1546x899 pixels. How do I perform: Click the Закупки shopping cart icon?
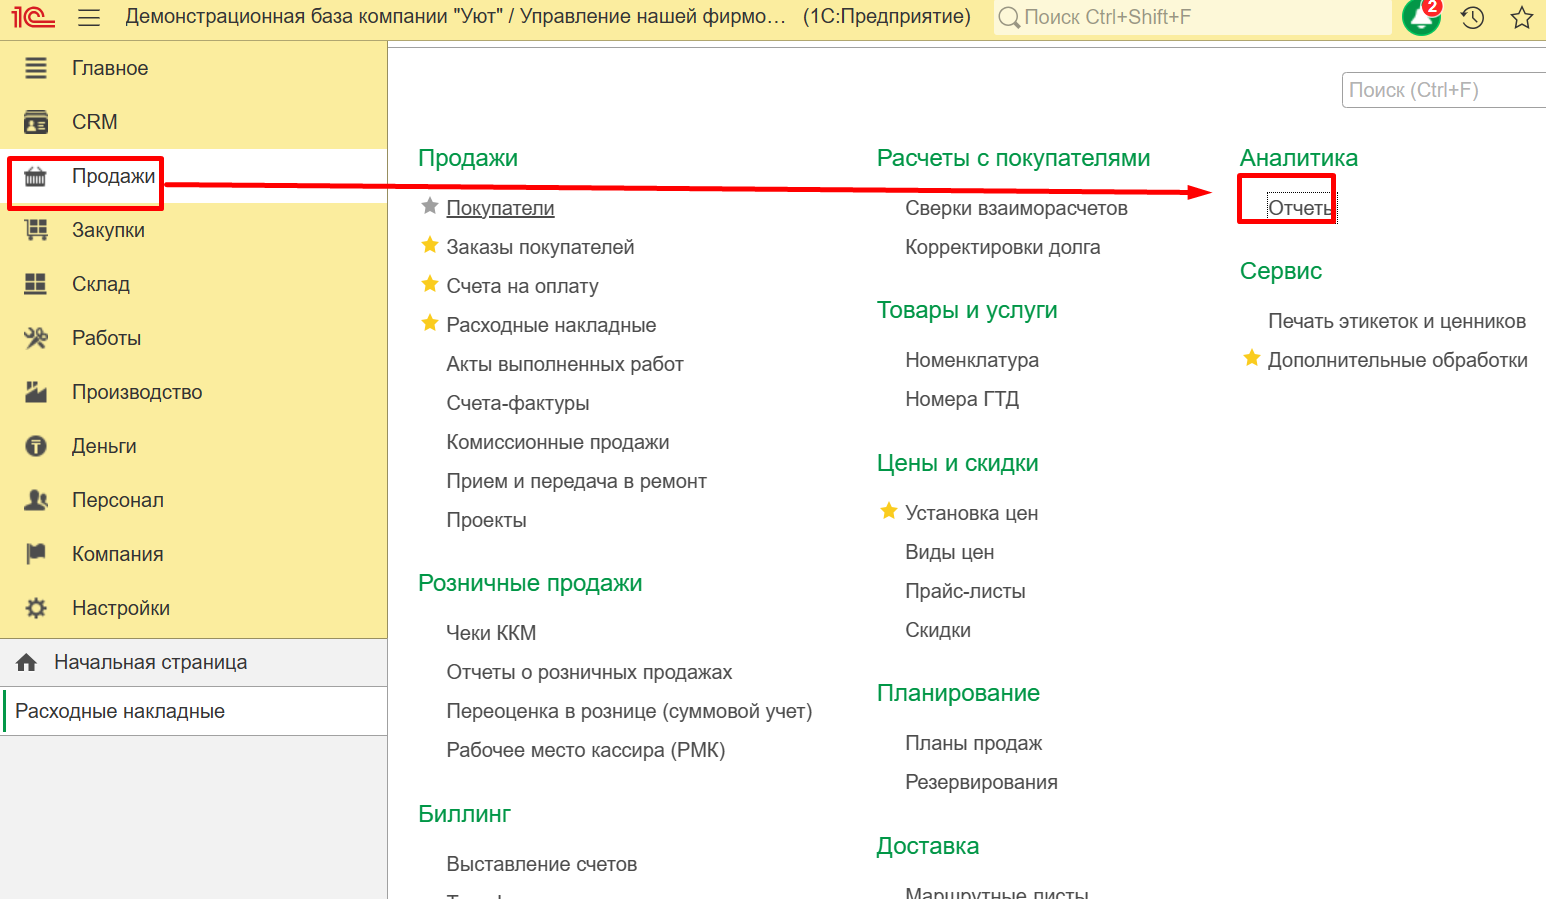(x=36, y=230)
